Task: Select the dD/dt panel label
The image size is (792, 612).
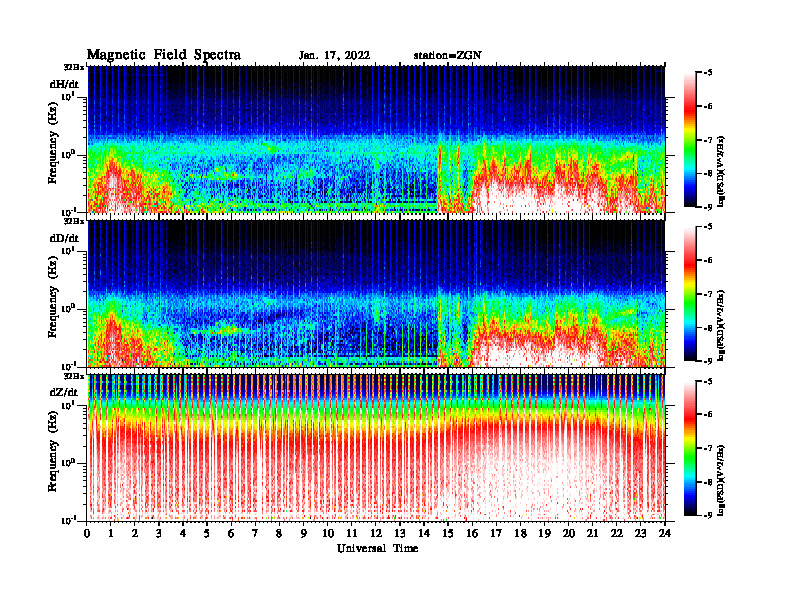Action: [64, 238]
